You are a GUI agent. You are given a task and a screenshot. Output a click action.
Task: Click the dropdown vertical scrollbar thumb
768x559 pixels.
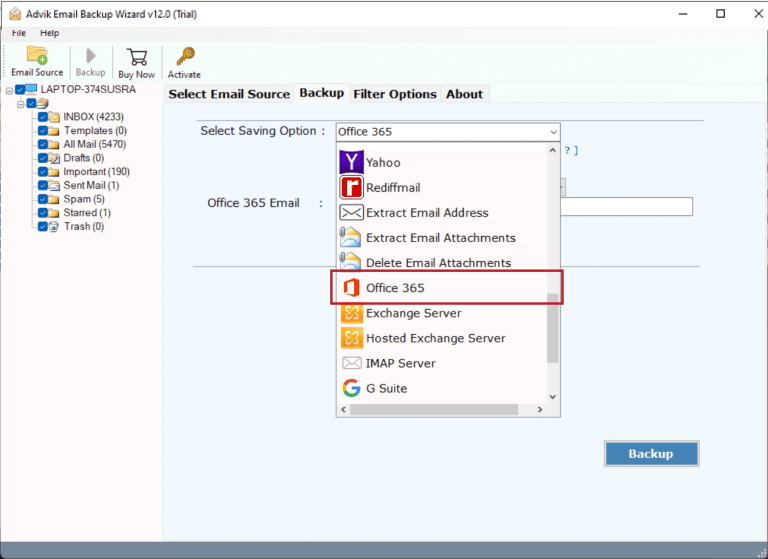coord(552,328)
